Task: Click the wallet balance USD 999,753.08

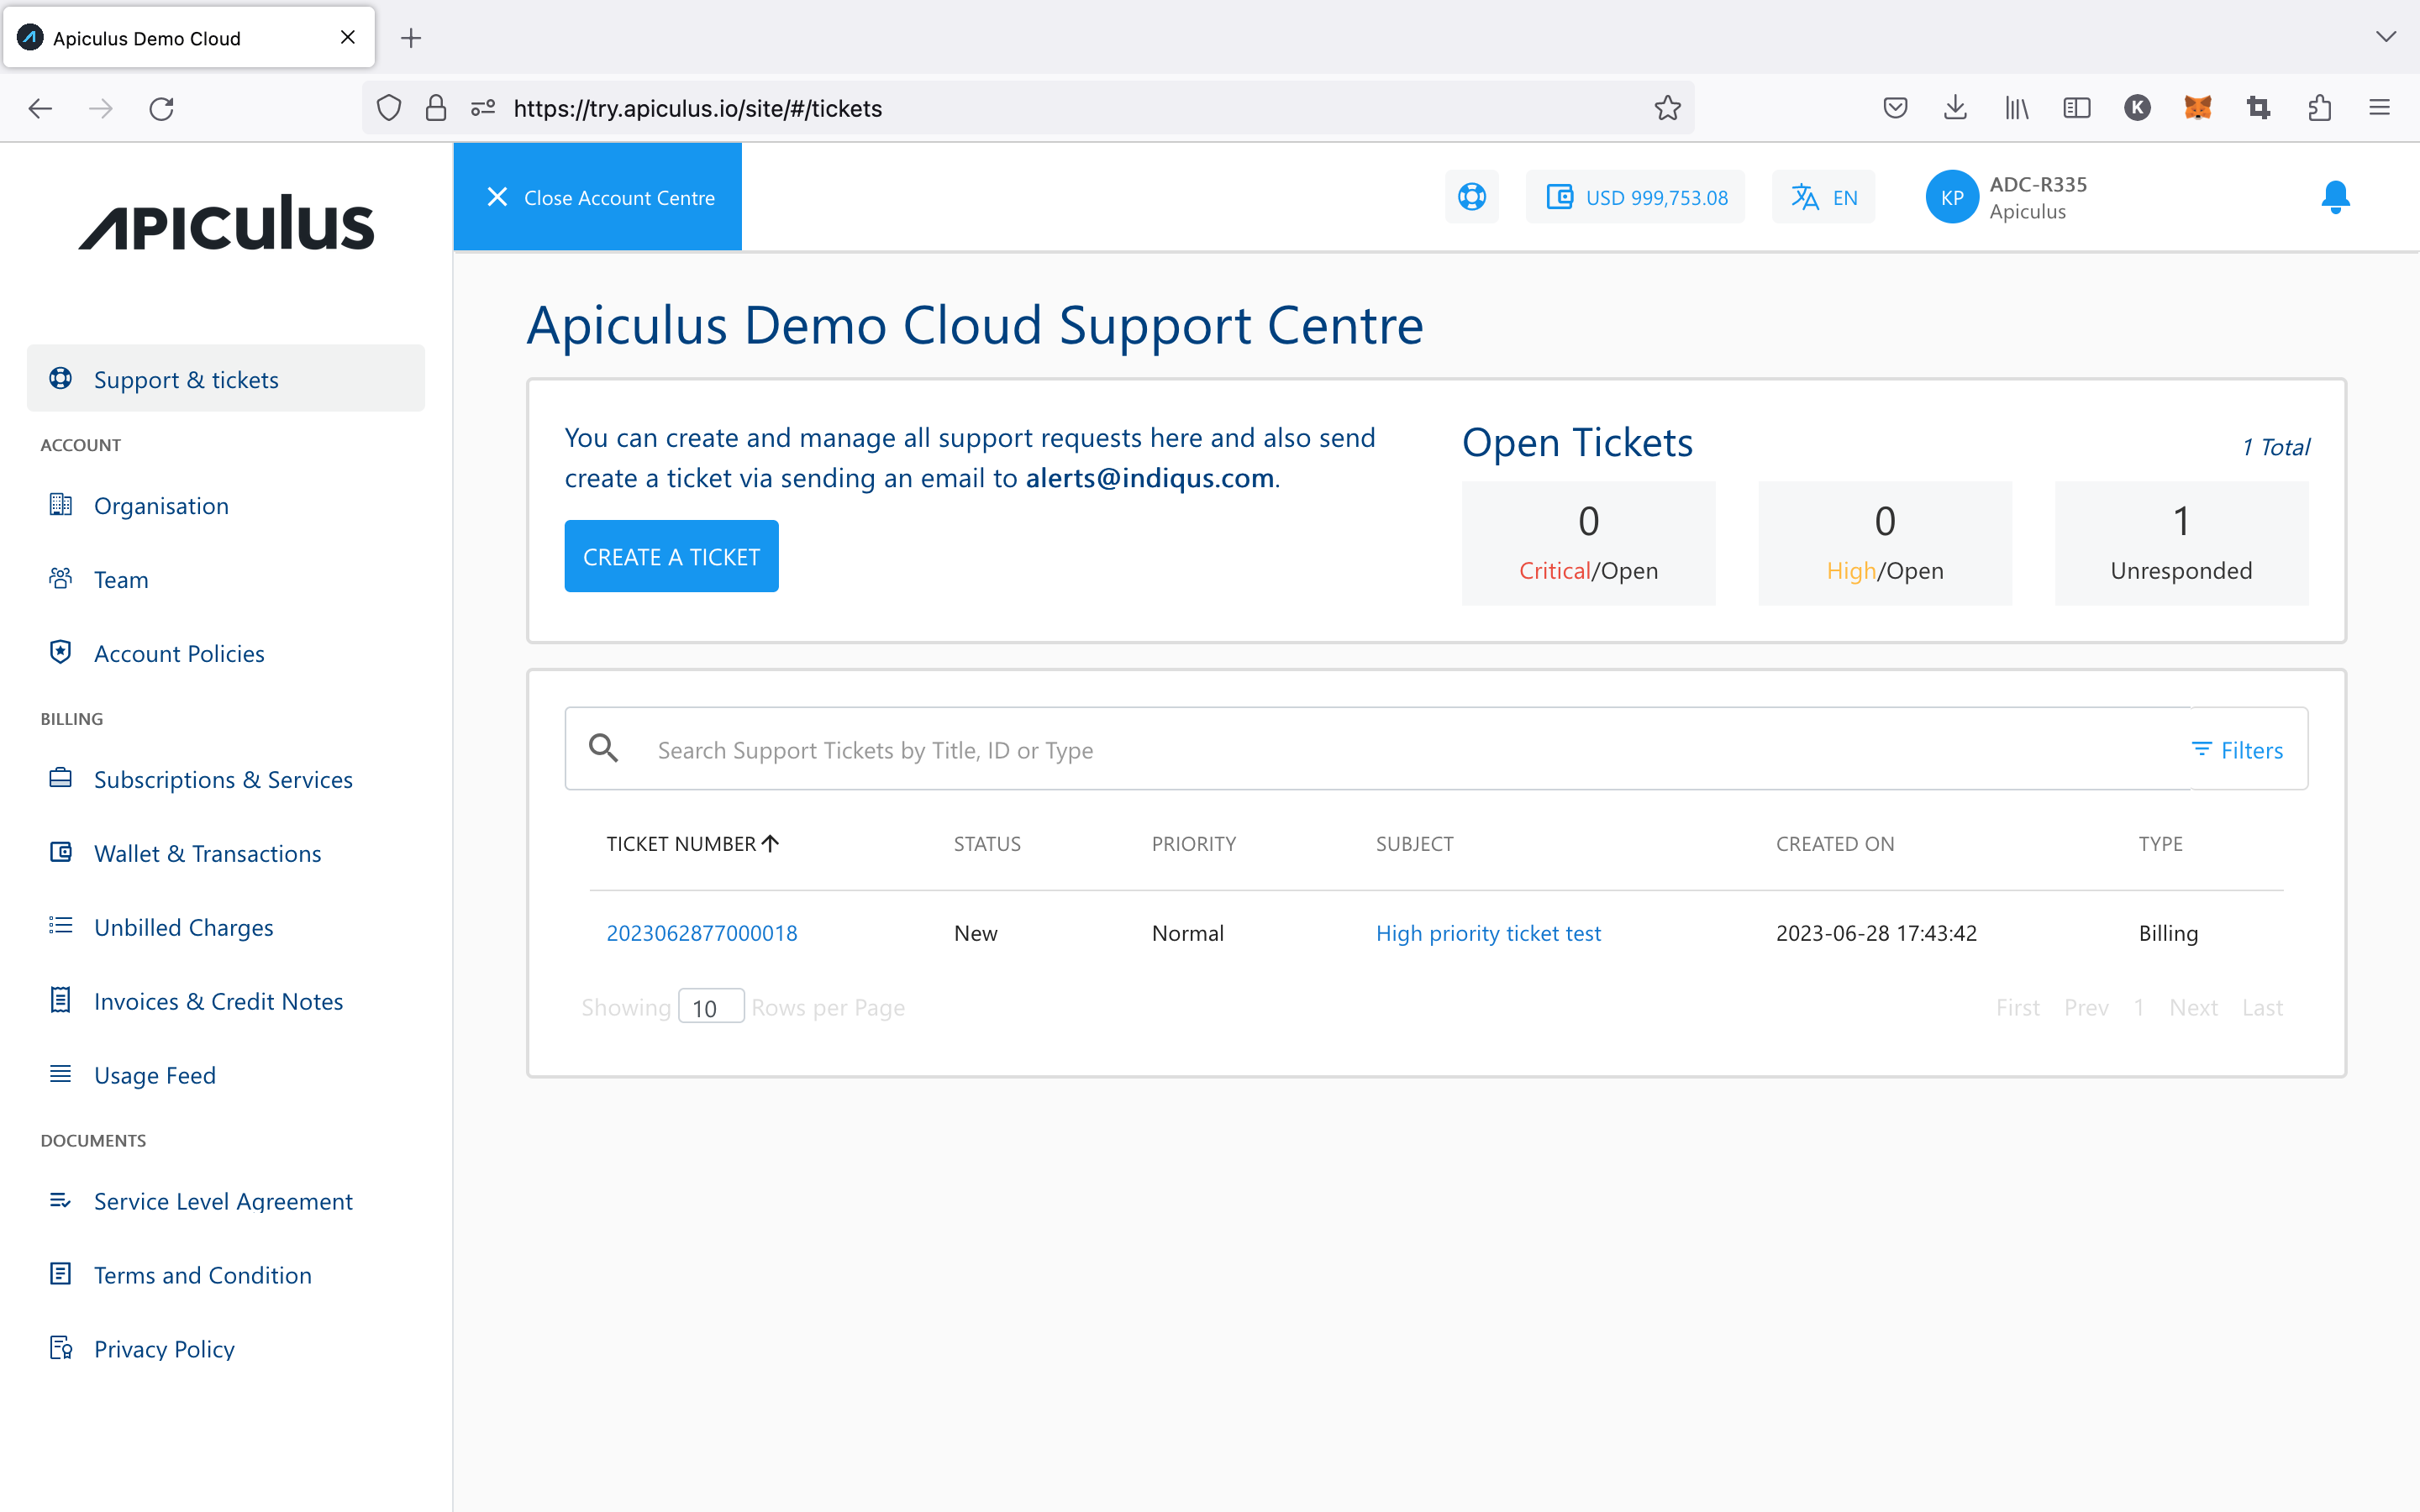Action: tap(1636, 197)
